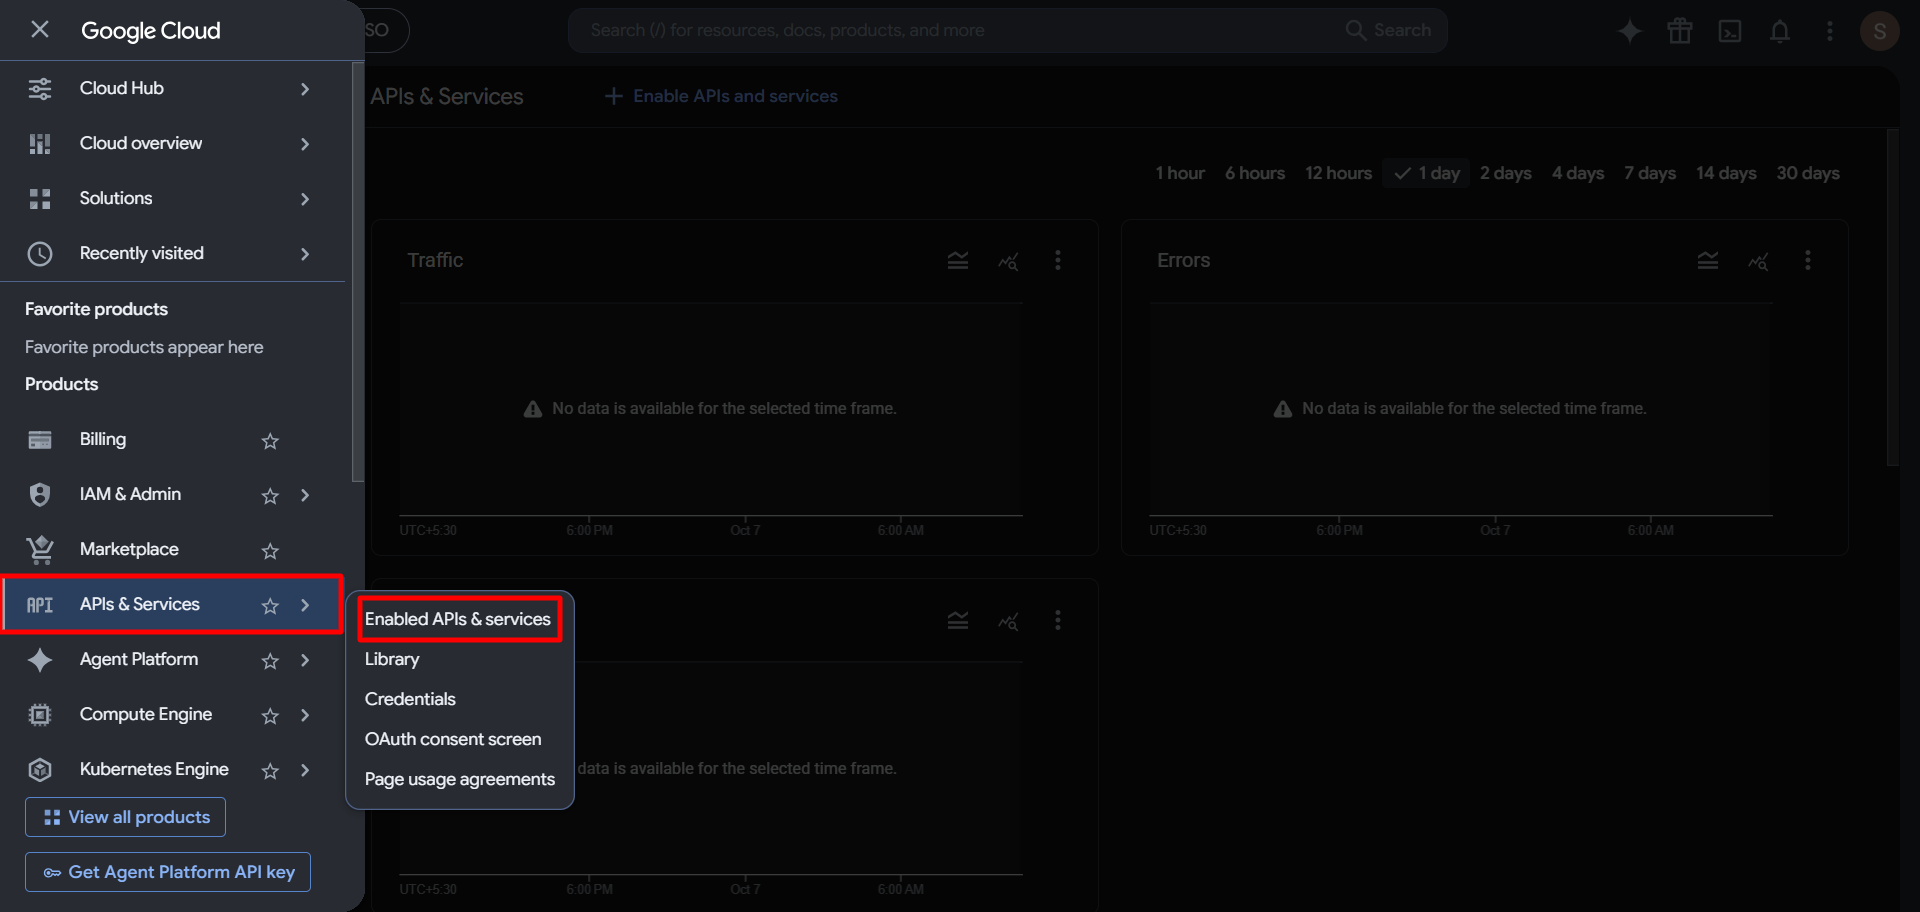The width and height of the screenshot is (1920, 912).
Task: Click Enable APIs and services link
Action: (721, 96)
